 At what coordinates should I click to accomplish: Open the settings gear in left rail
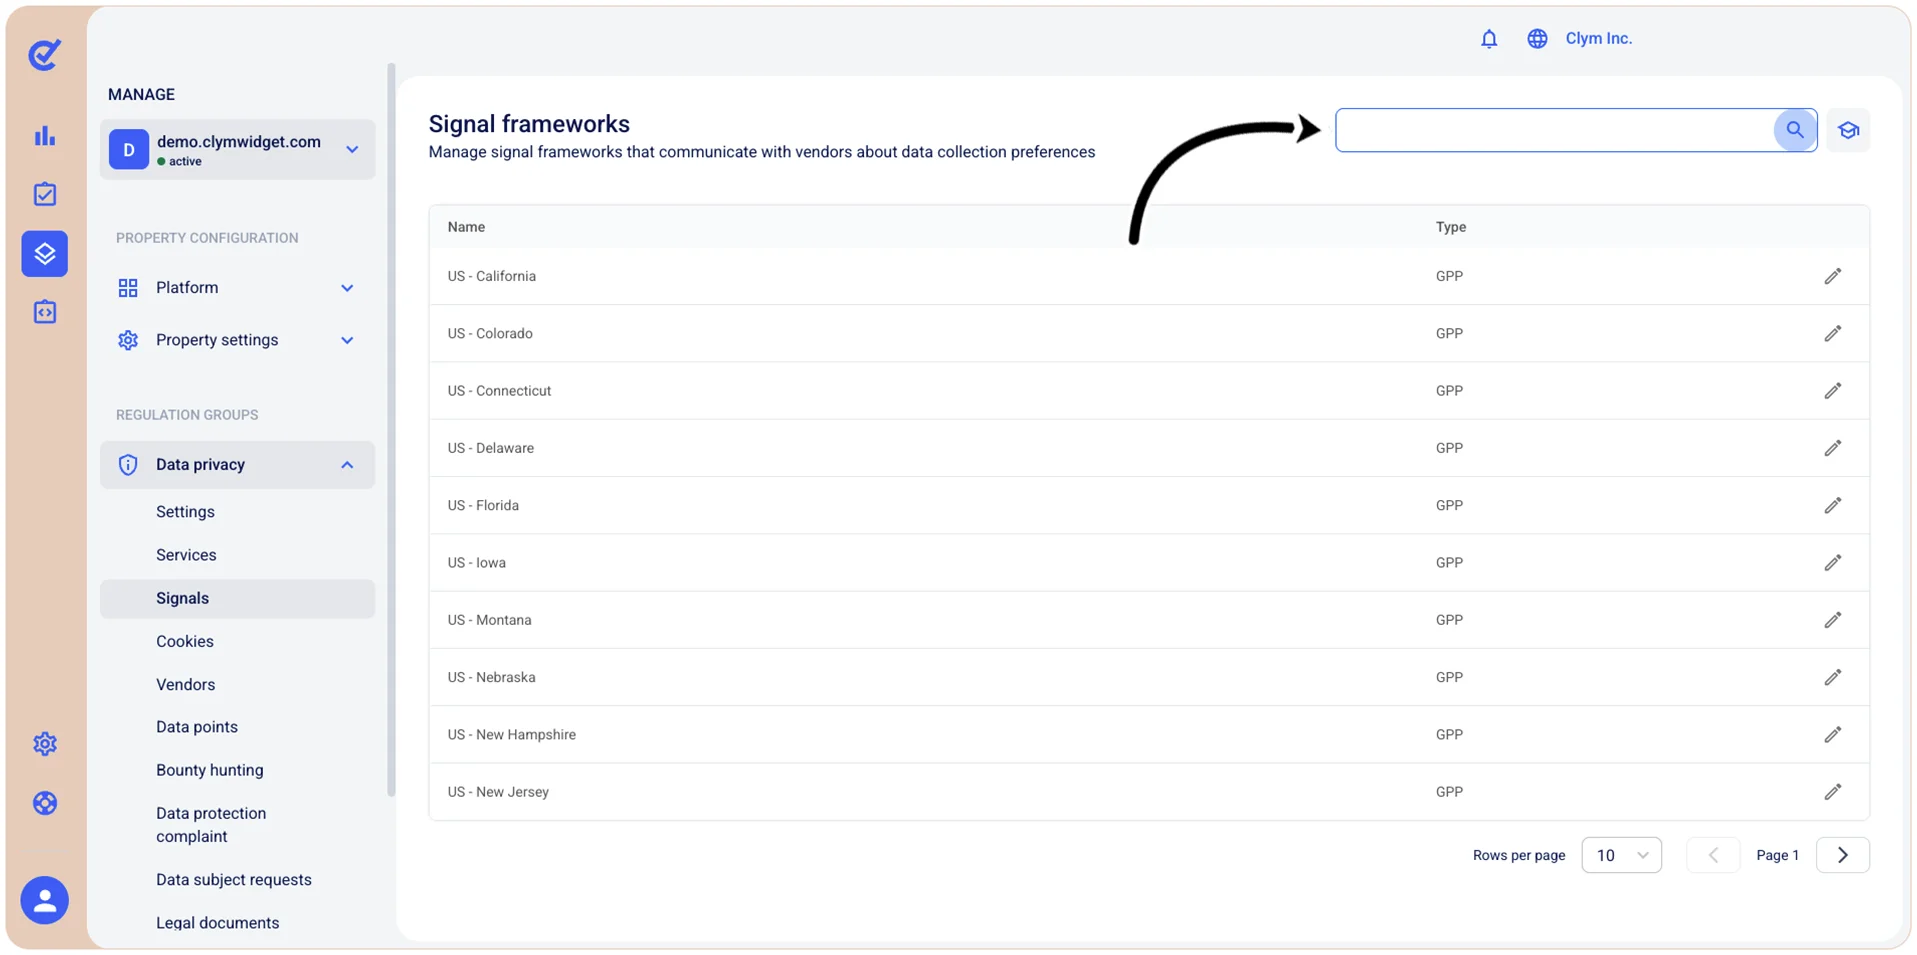click(45, 744)
